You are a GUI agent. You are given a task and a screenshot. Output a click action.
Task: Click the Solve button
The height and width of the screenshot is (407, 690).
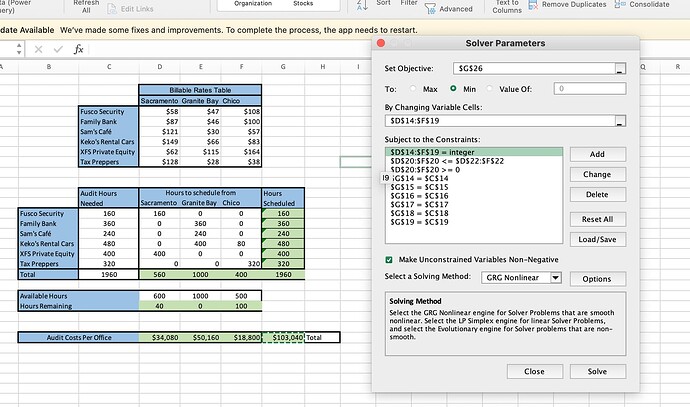point(598,371)
